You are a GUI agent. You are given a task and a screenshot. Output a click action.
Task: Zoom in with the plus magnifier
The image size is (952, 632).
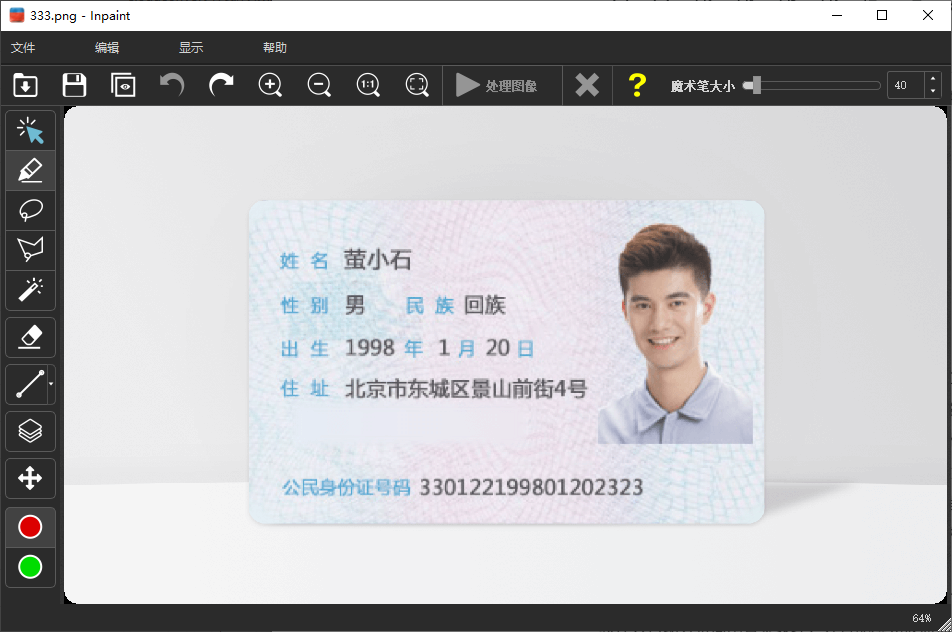tap(270, 86)
